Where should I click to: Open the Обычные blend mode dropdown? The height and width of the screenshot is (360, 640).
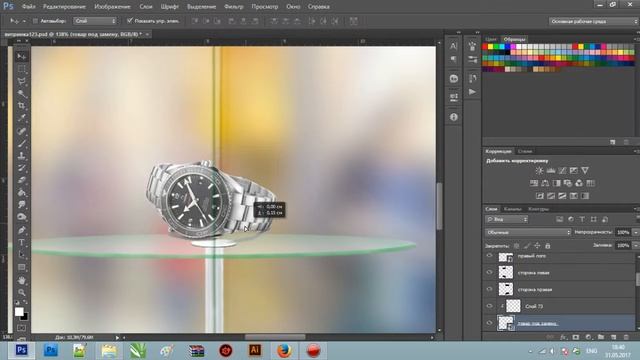point(528,232)
